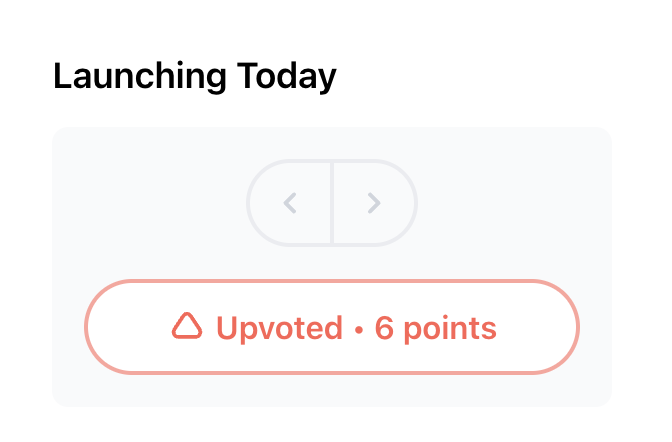Remove your upvote from this launch
This screenshot has height=442, width=672.
(x=332, y=327)
